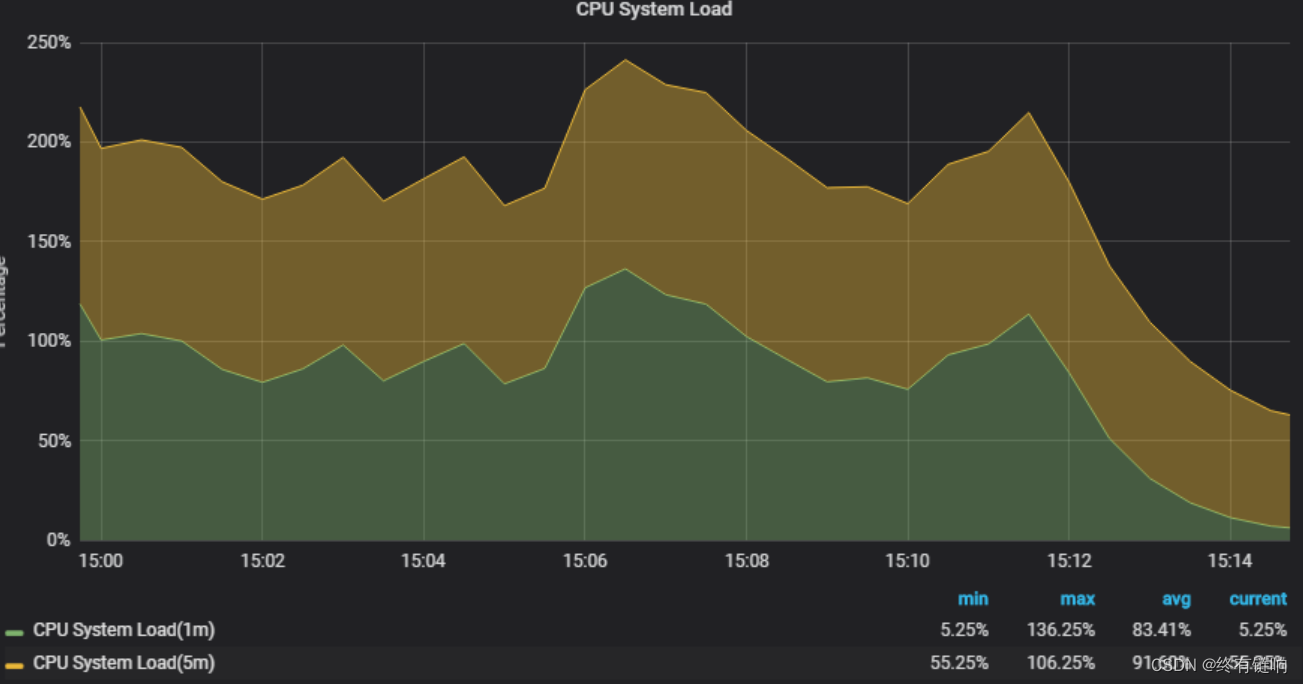
Task: Select max value 106.25% in Load(5m) row
Action: 1061,662
